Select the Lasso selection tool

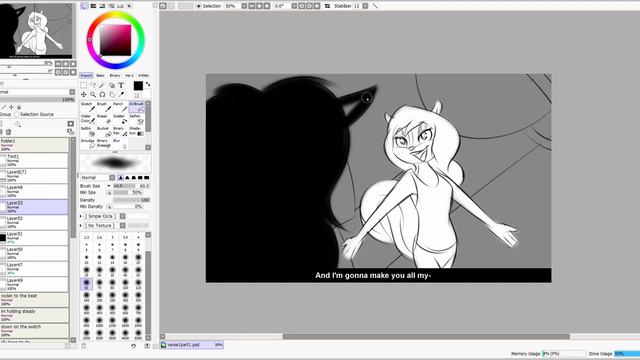93,85
